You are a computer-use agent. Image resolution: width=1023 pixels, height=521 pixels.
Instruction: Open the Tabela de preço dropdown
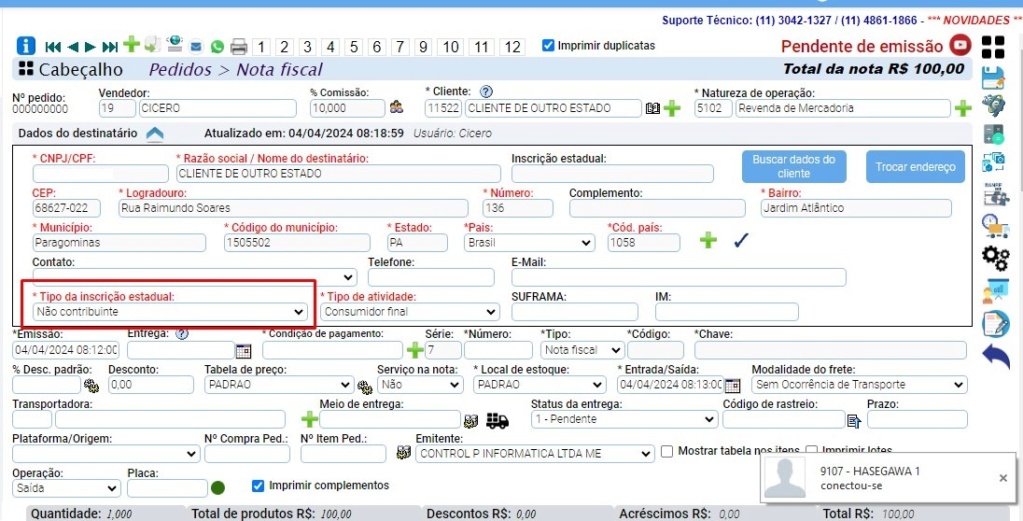click(279, 385)
